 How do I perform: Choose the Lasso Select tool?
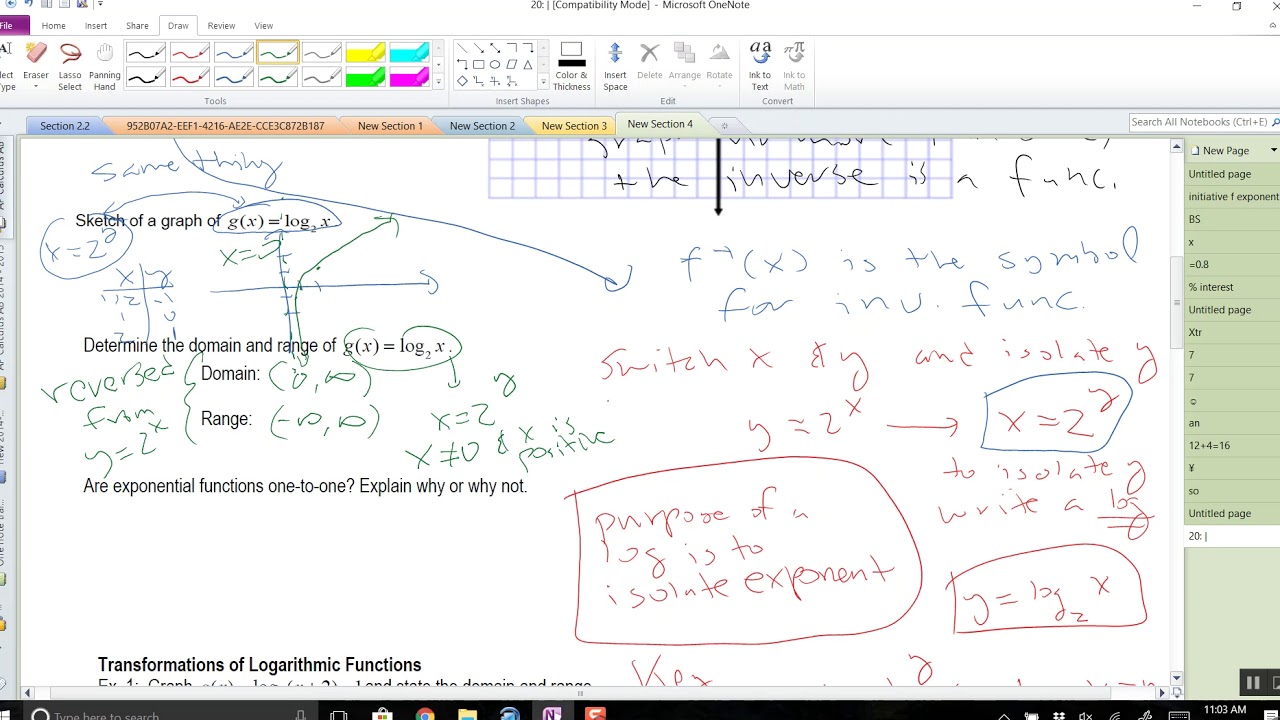(x=70, y=66)
